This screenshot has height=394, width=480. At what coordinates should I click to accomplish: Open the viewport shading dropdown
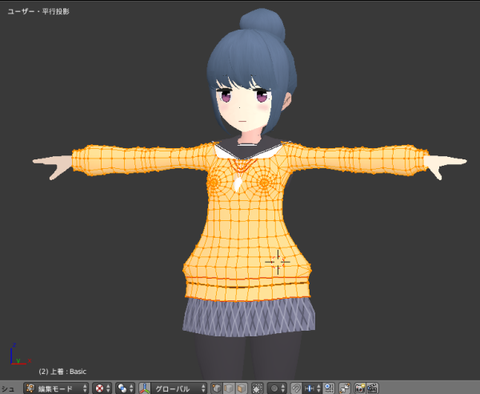[101, 388]
